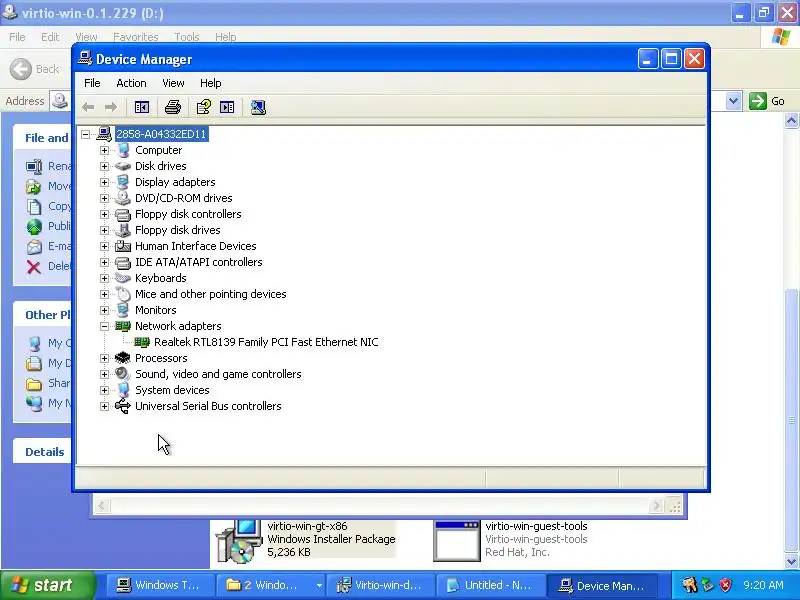Switch to Windows Task Manager taskbar button
Image resolution: width=800 pixels, height=600 pixels.
pyautogui.click(x=159, y=585)
